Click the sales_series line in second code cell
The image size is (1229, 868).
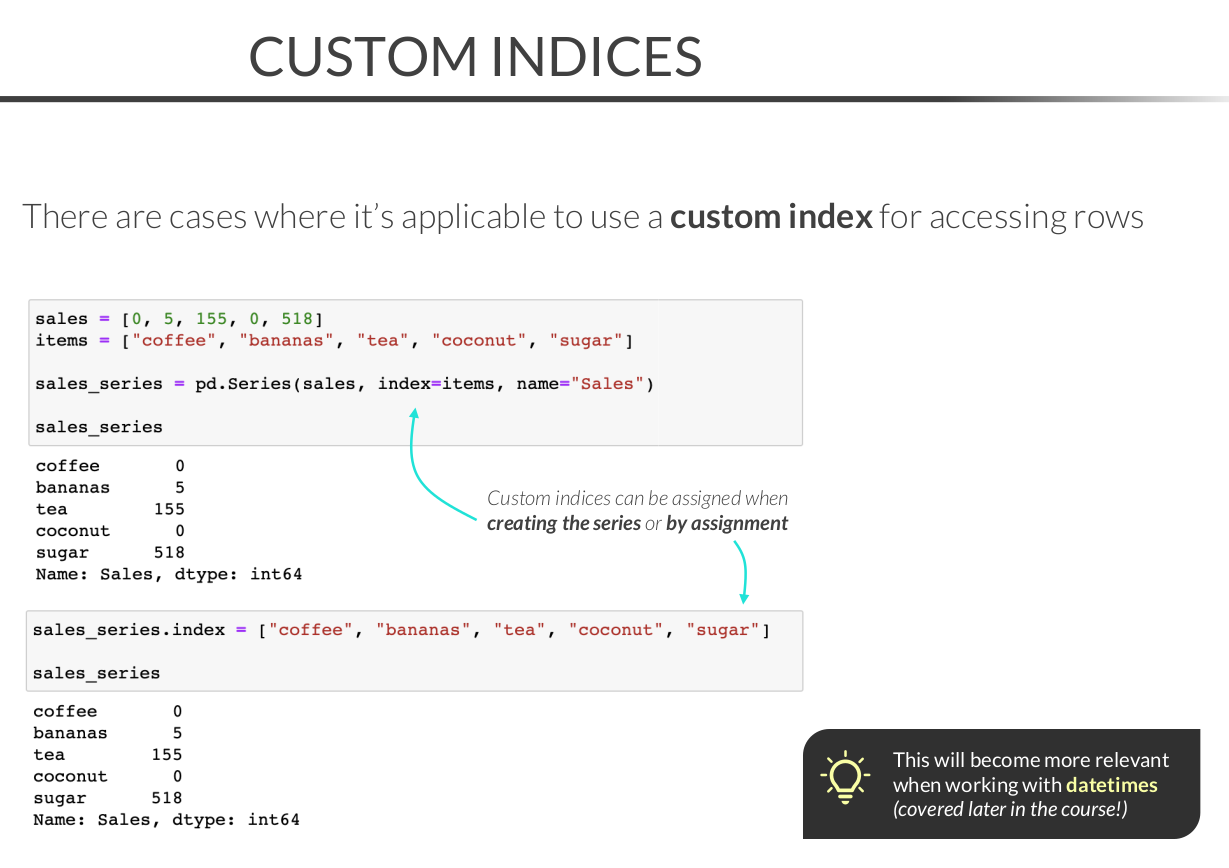pyautogui.click(x=96, y=673)
